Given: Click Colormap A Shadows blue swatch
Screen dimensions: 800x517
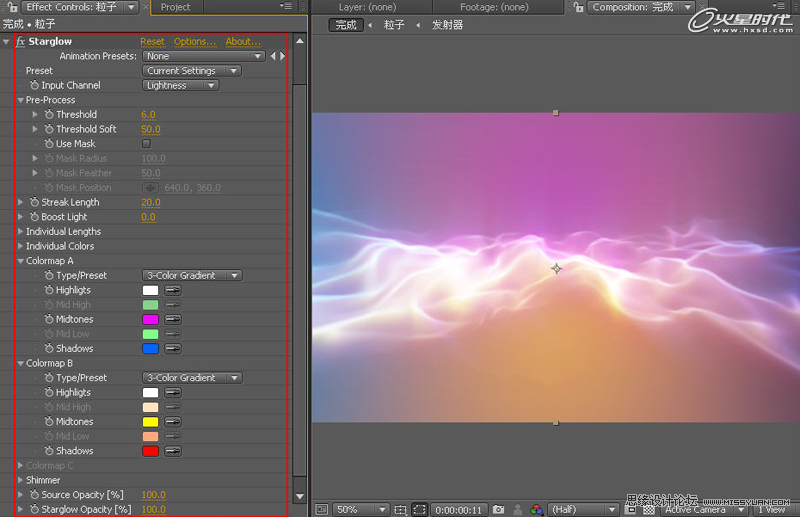Looking at the screenshot, I should pos(151,349).
